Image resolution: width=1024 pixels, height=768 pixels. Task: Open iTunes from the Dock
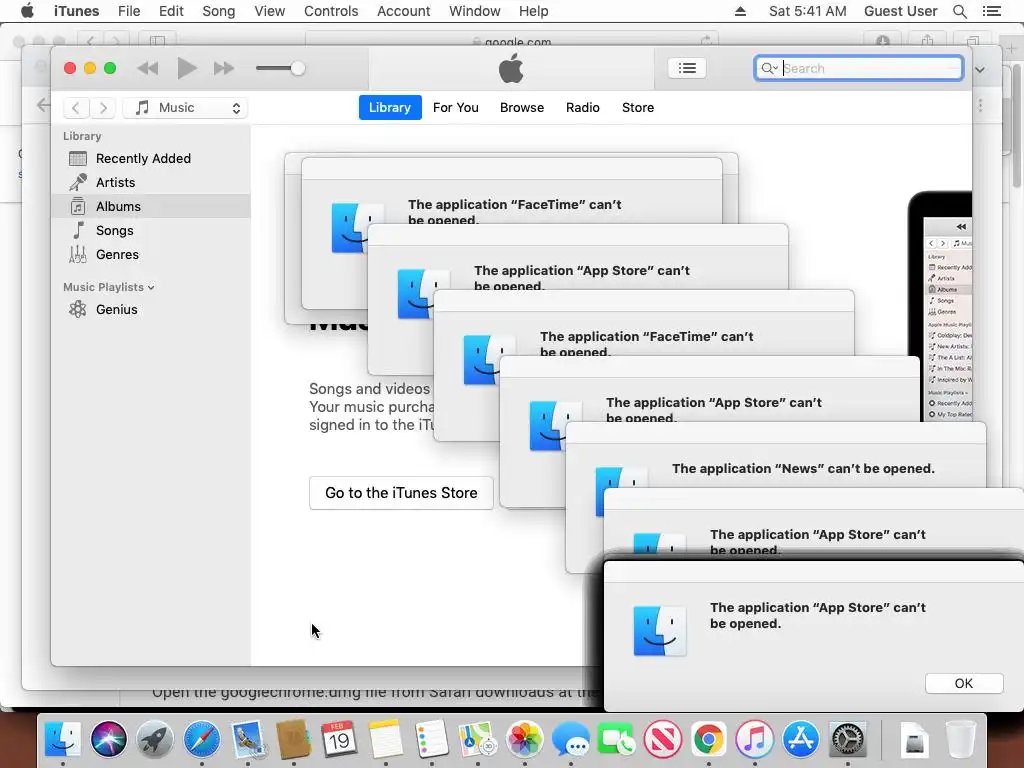754,739
